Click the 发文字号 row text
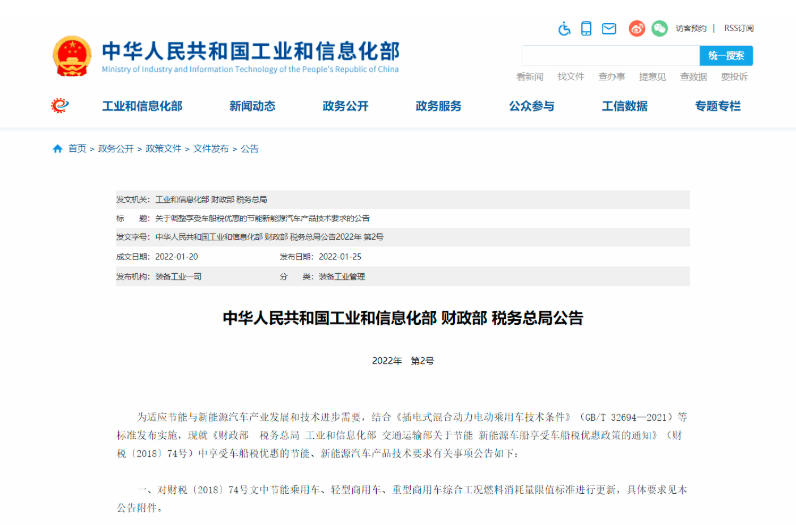Image resolution: width=796 pixels, height=525 pixels. coord(270,237)
